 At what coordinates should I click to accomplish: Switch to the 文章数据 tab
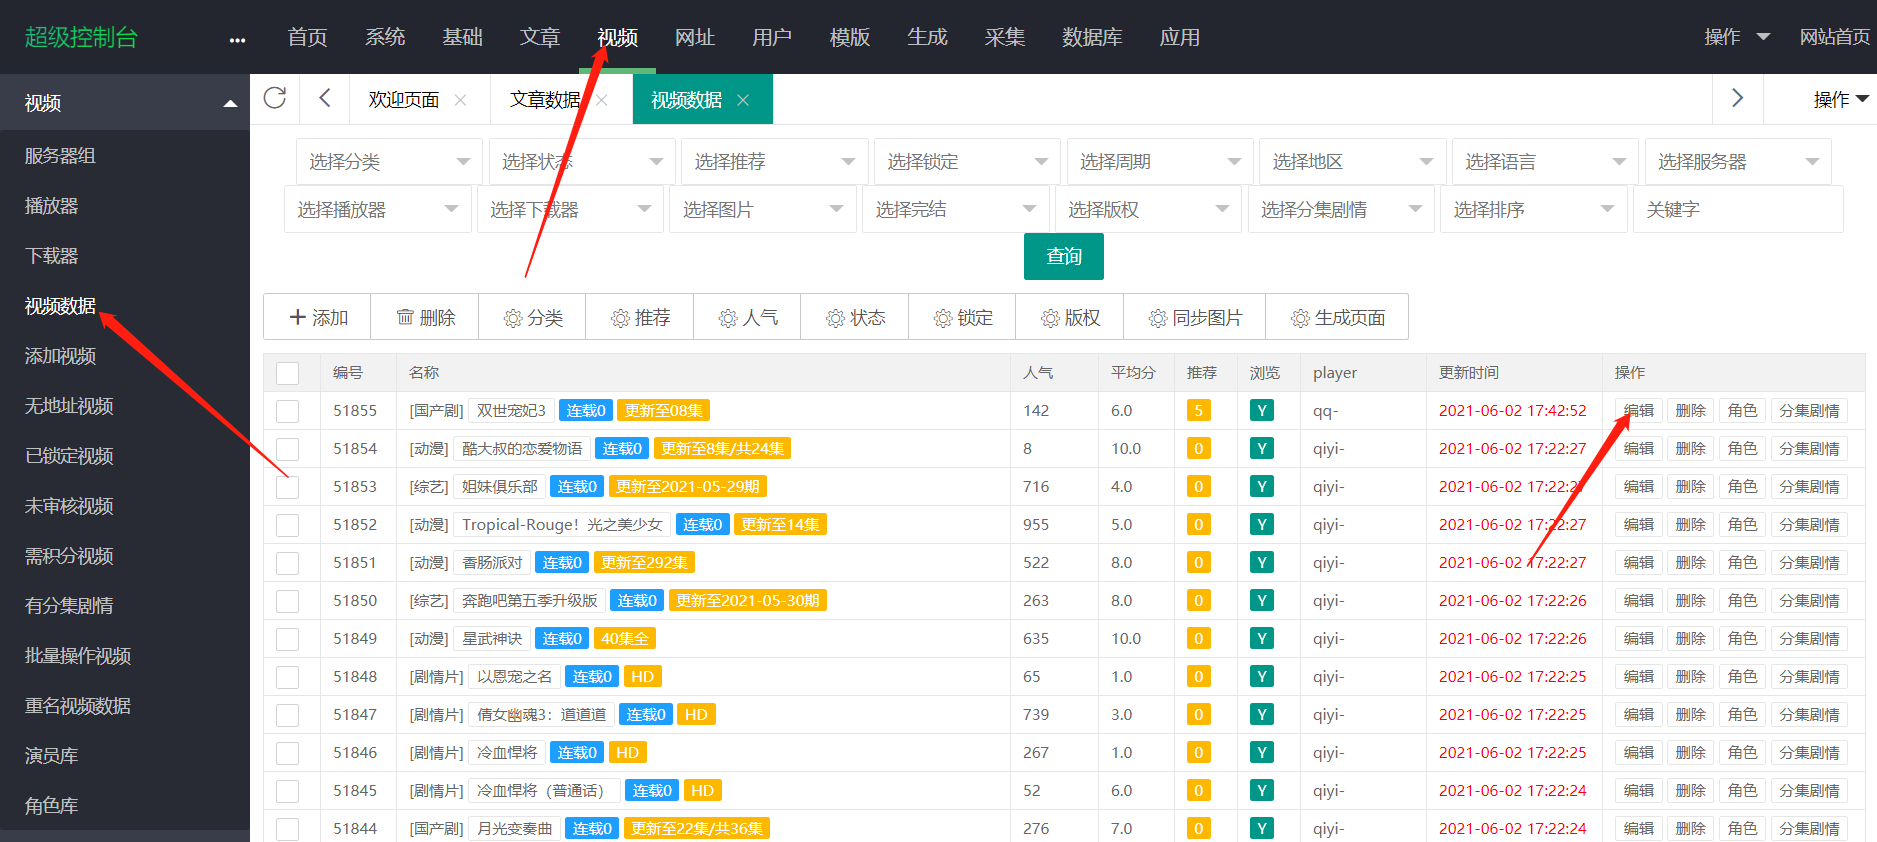(545, 100)
